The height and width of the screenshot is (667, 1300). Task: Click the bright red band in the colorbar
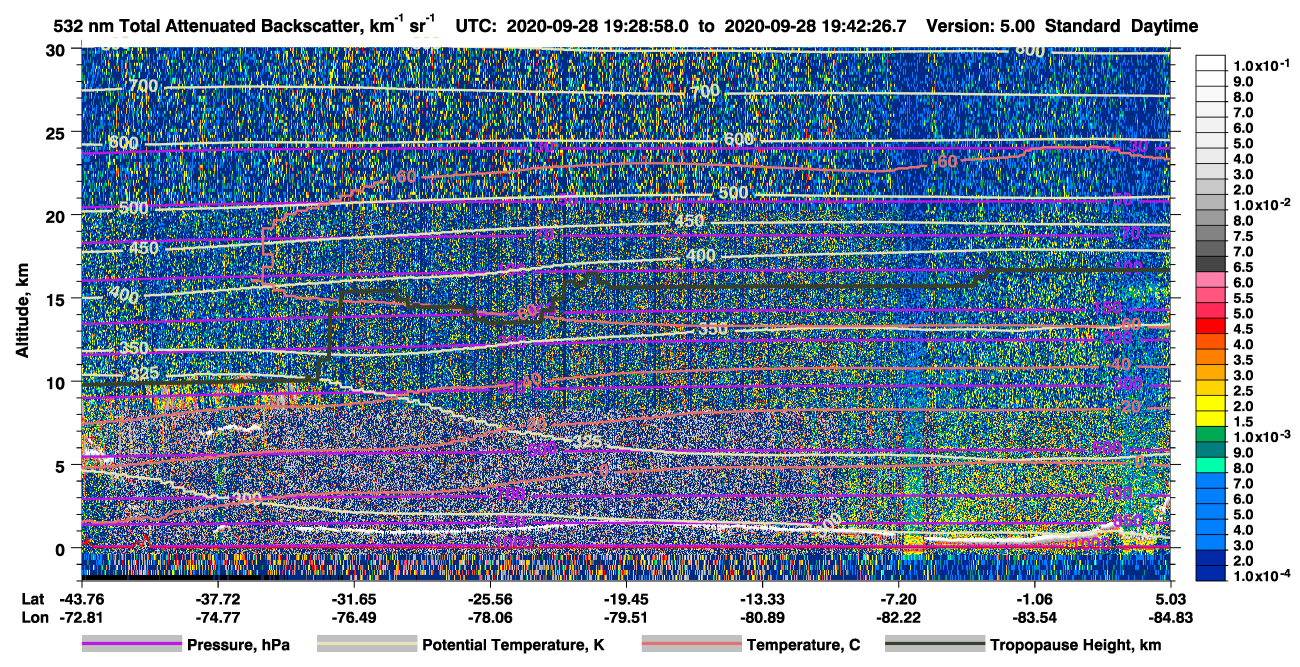(x=1211, y=326)
